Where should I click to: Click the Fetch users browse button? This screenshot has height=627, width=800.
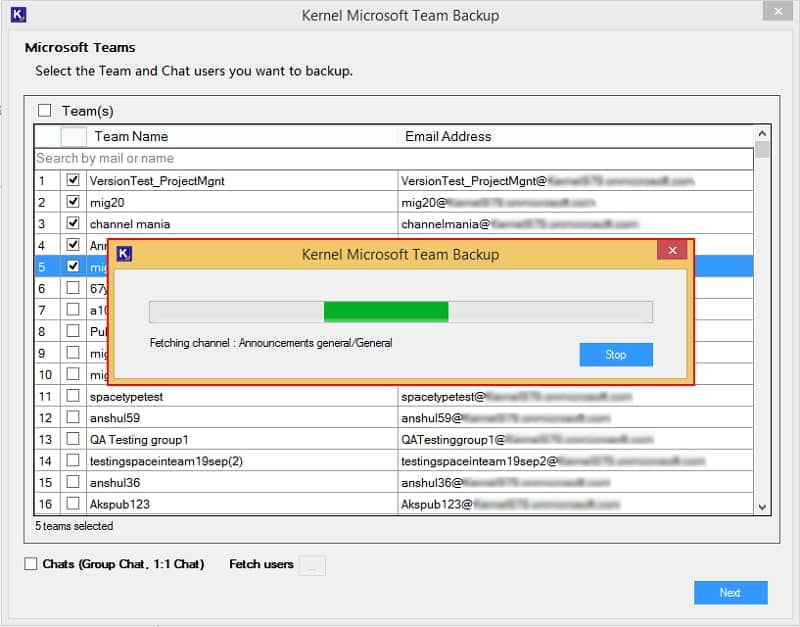pyautogui.click(x=312, y=565)
